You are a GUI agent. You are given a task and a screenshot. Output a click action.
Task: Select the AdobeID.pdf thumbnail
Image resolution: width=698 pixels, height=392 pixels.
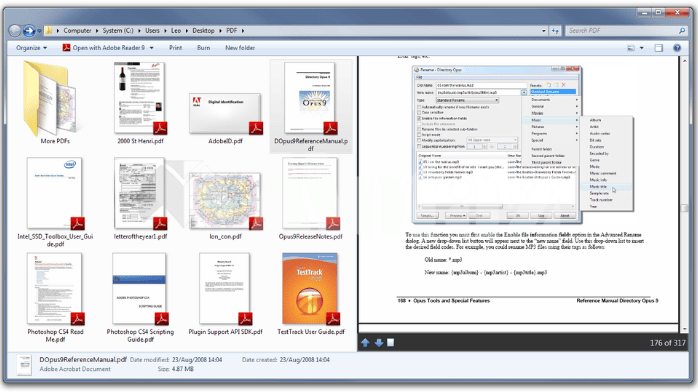click(x=225, y=114)
